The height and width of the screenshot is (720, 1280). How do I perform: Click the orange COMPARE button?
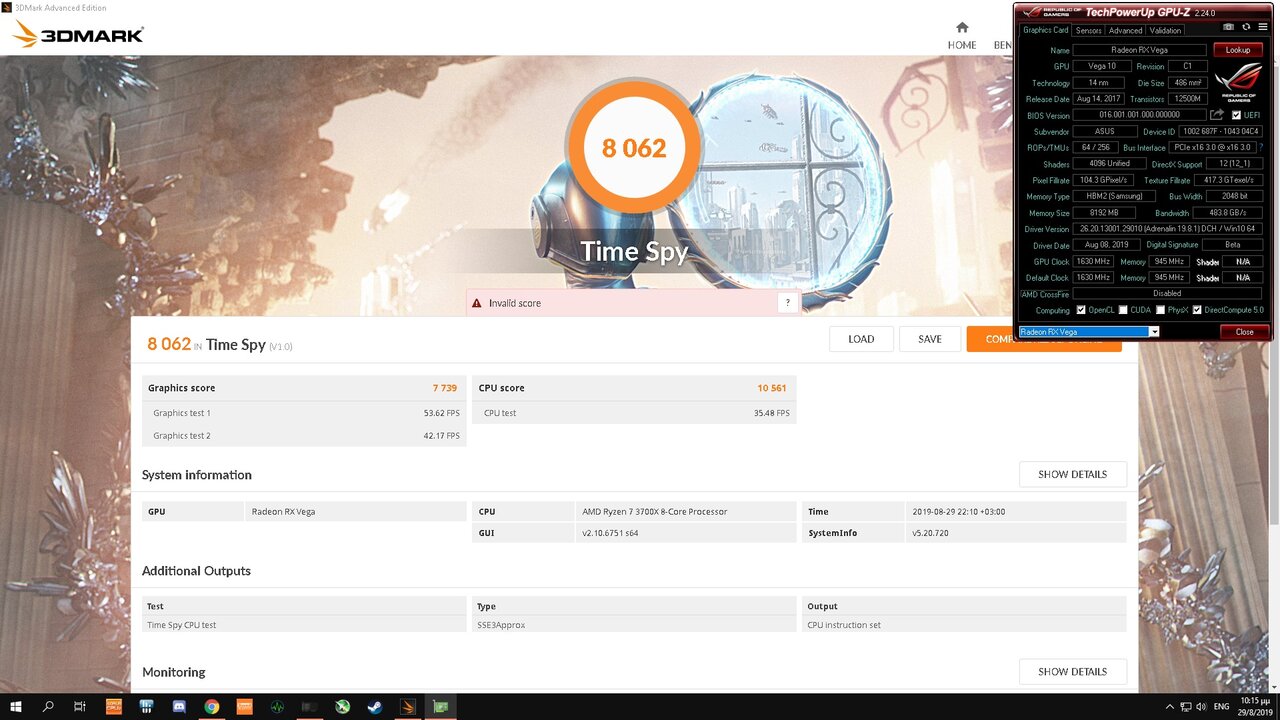[991, 339]
